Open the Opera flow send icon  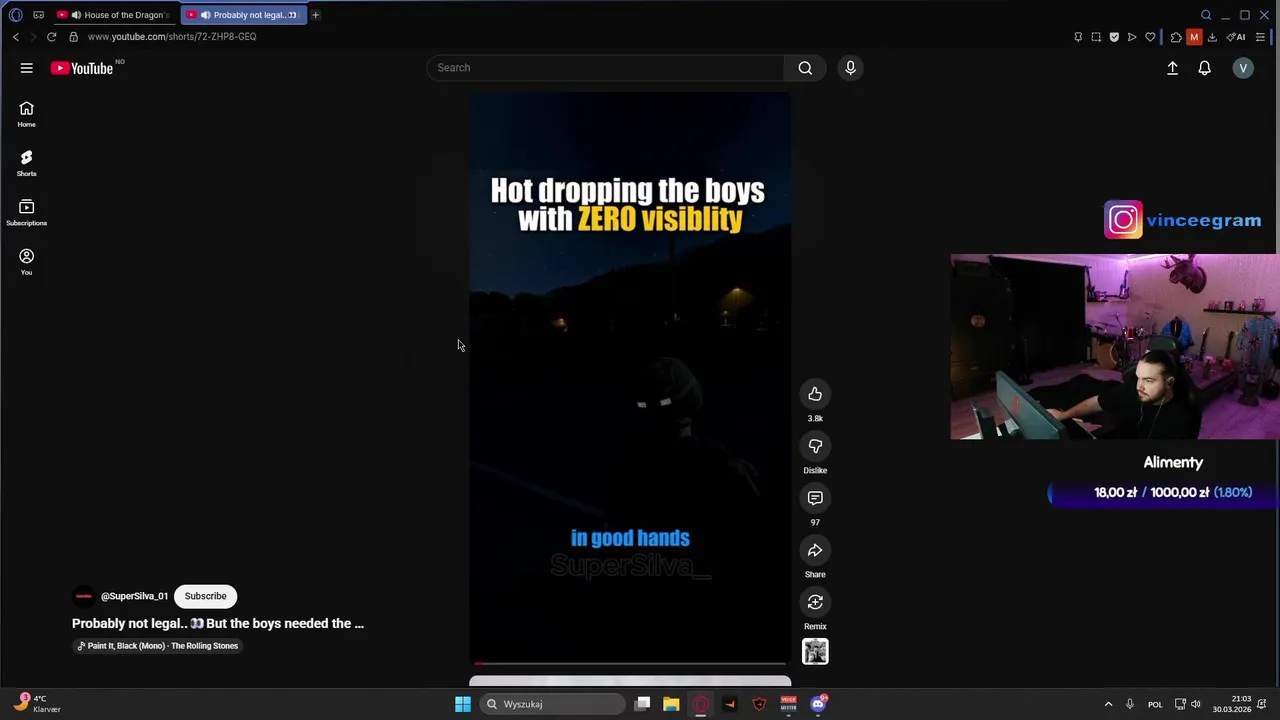(1132, 37)
